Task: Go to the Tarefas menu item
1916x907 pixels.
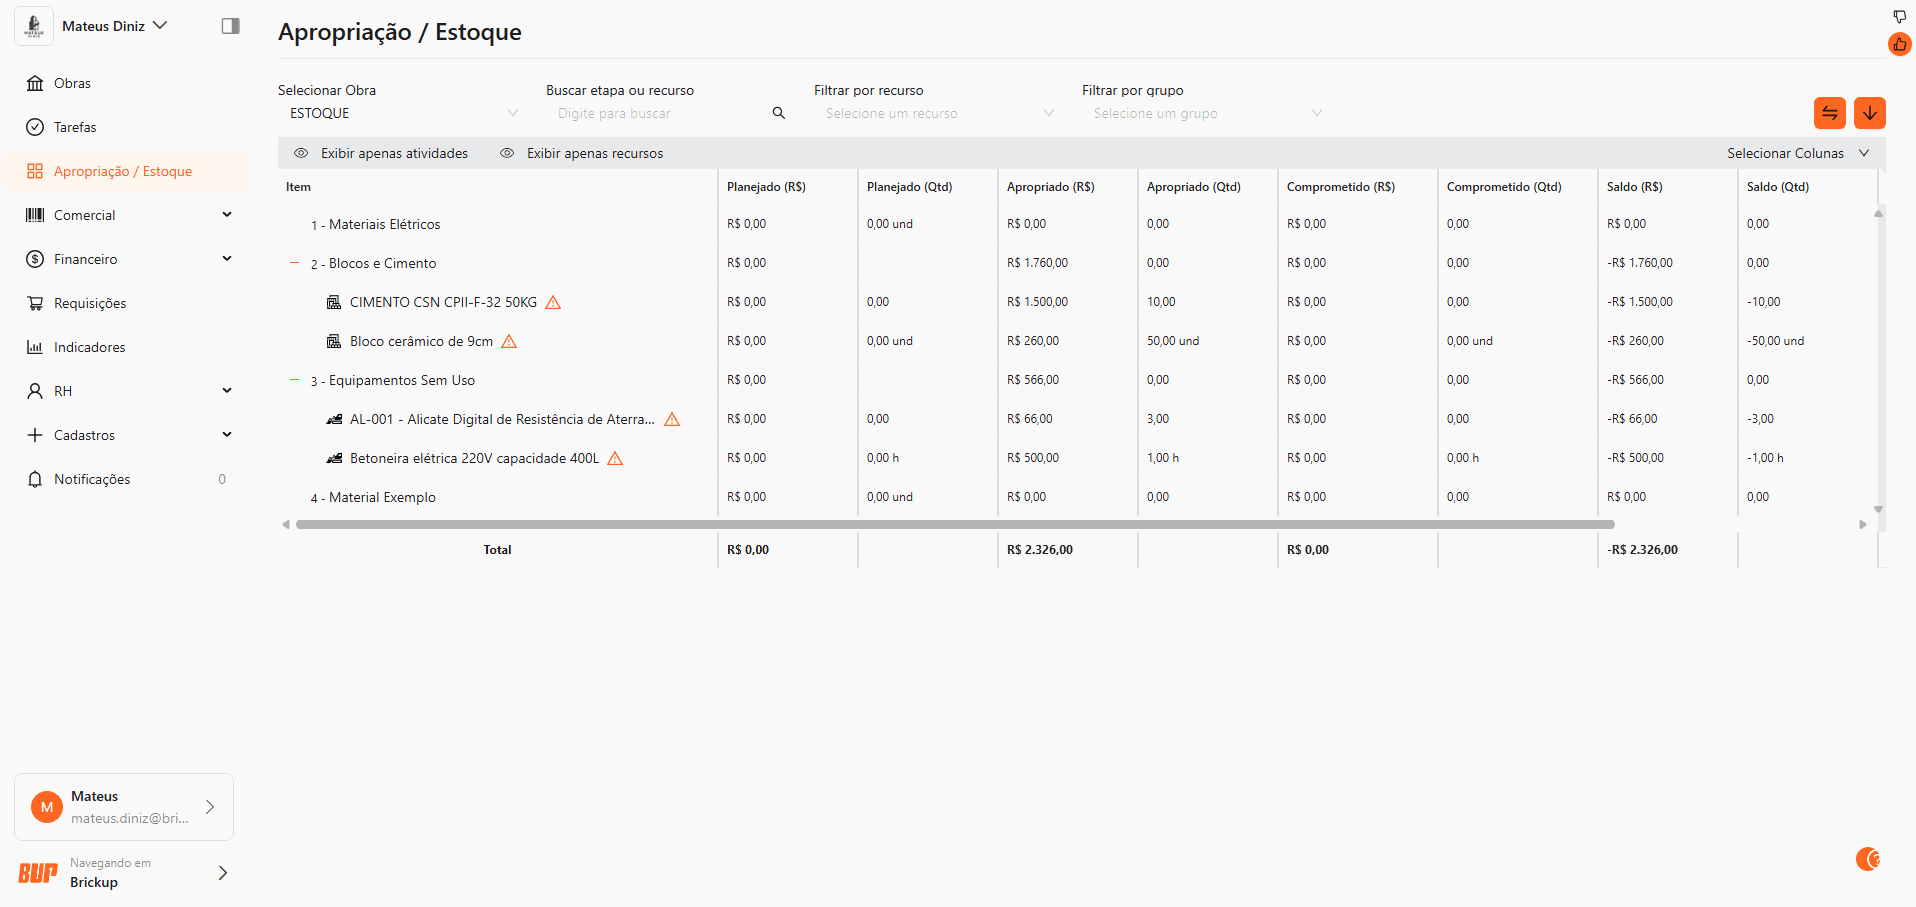Action: pos(126,127)
